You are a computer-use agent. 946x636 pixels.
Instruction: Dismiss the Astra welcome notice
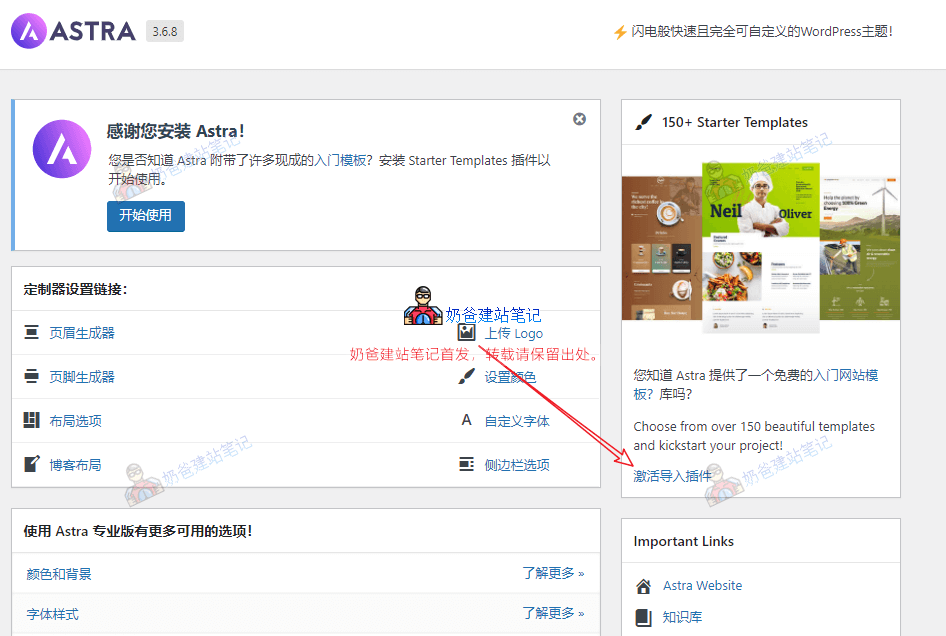point(579,119)
